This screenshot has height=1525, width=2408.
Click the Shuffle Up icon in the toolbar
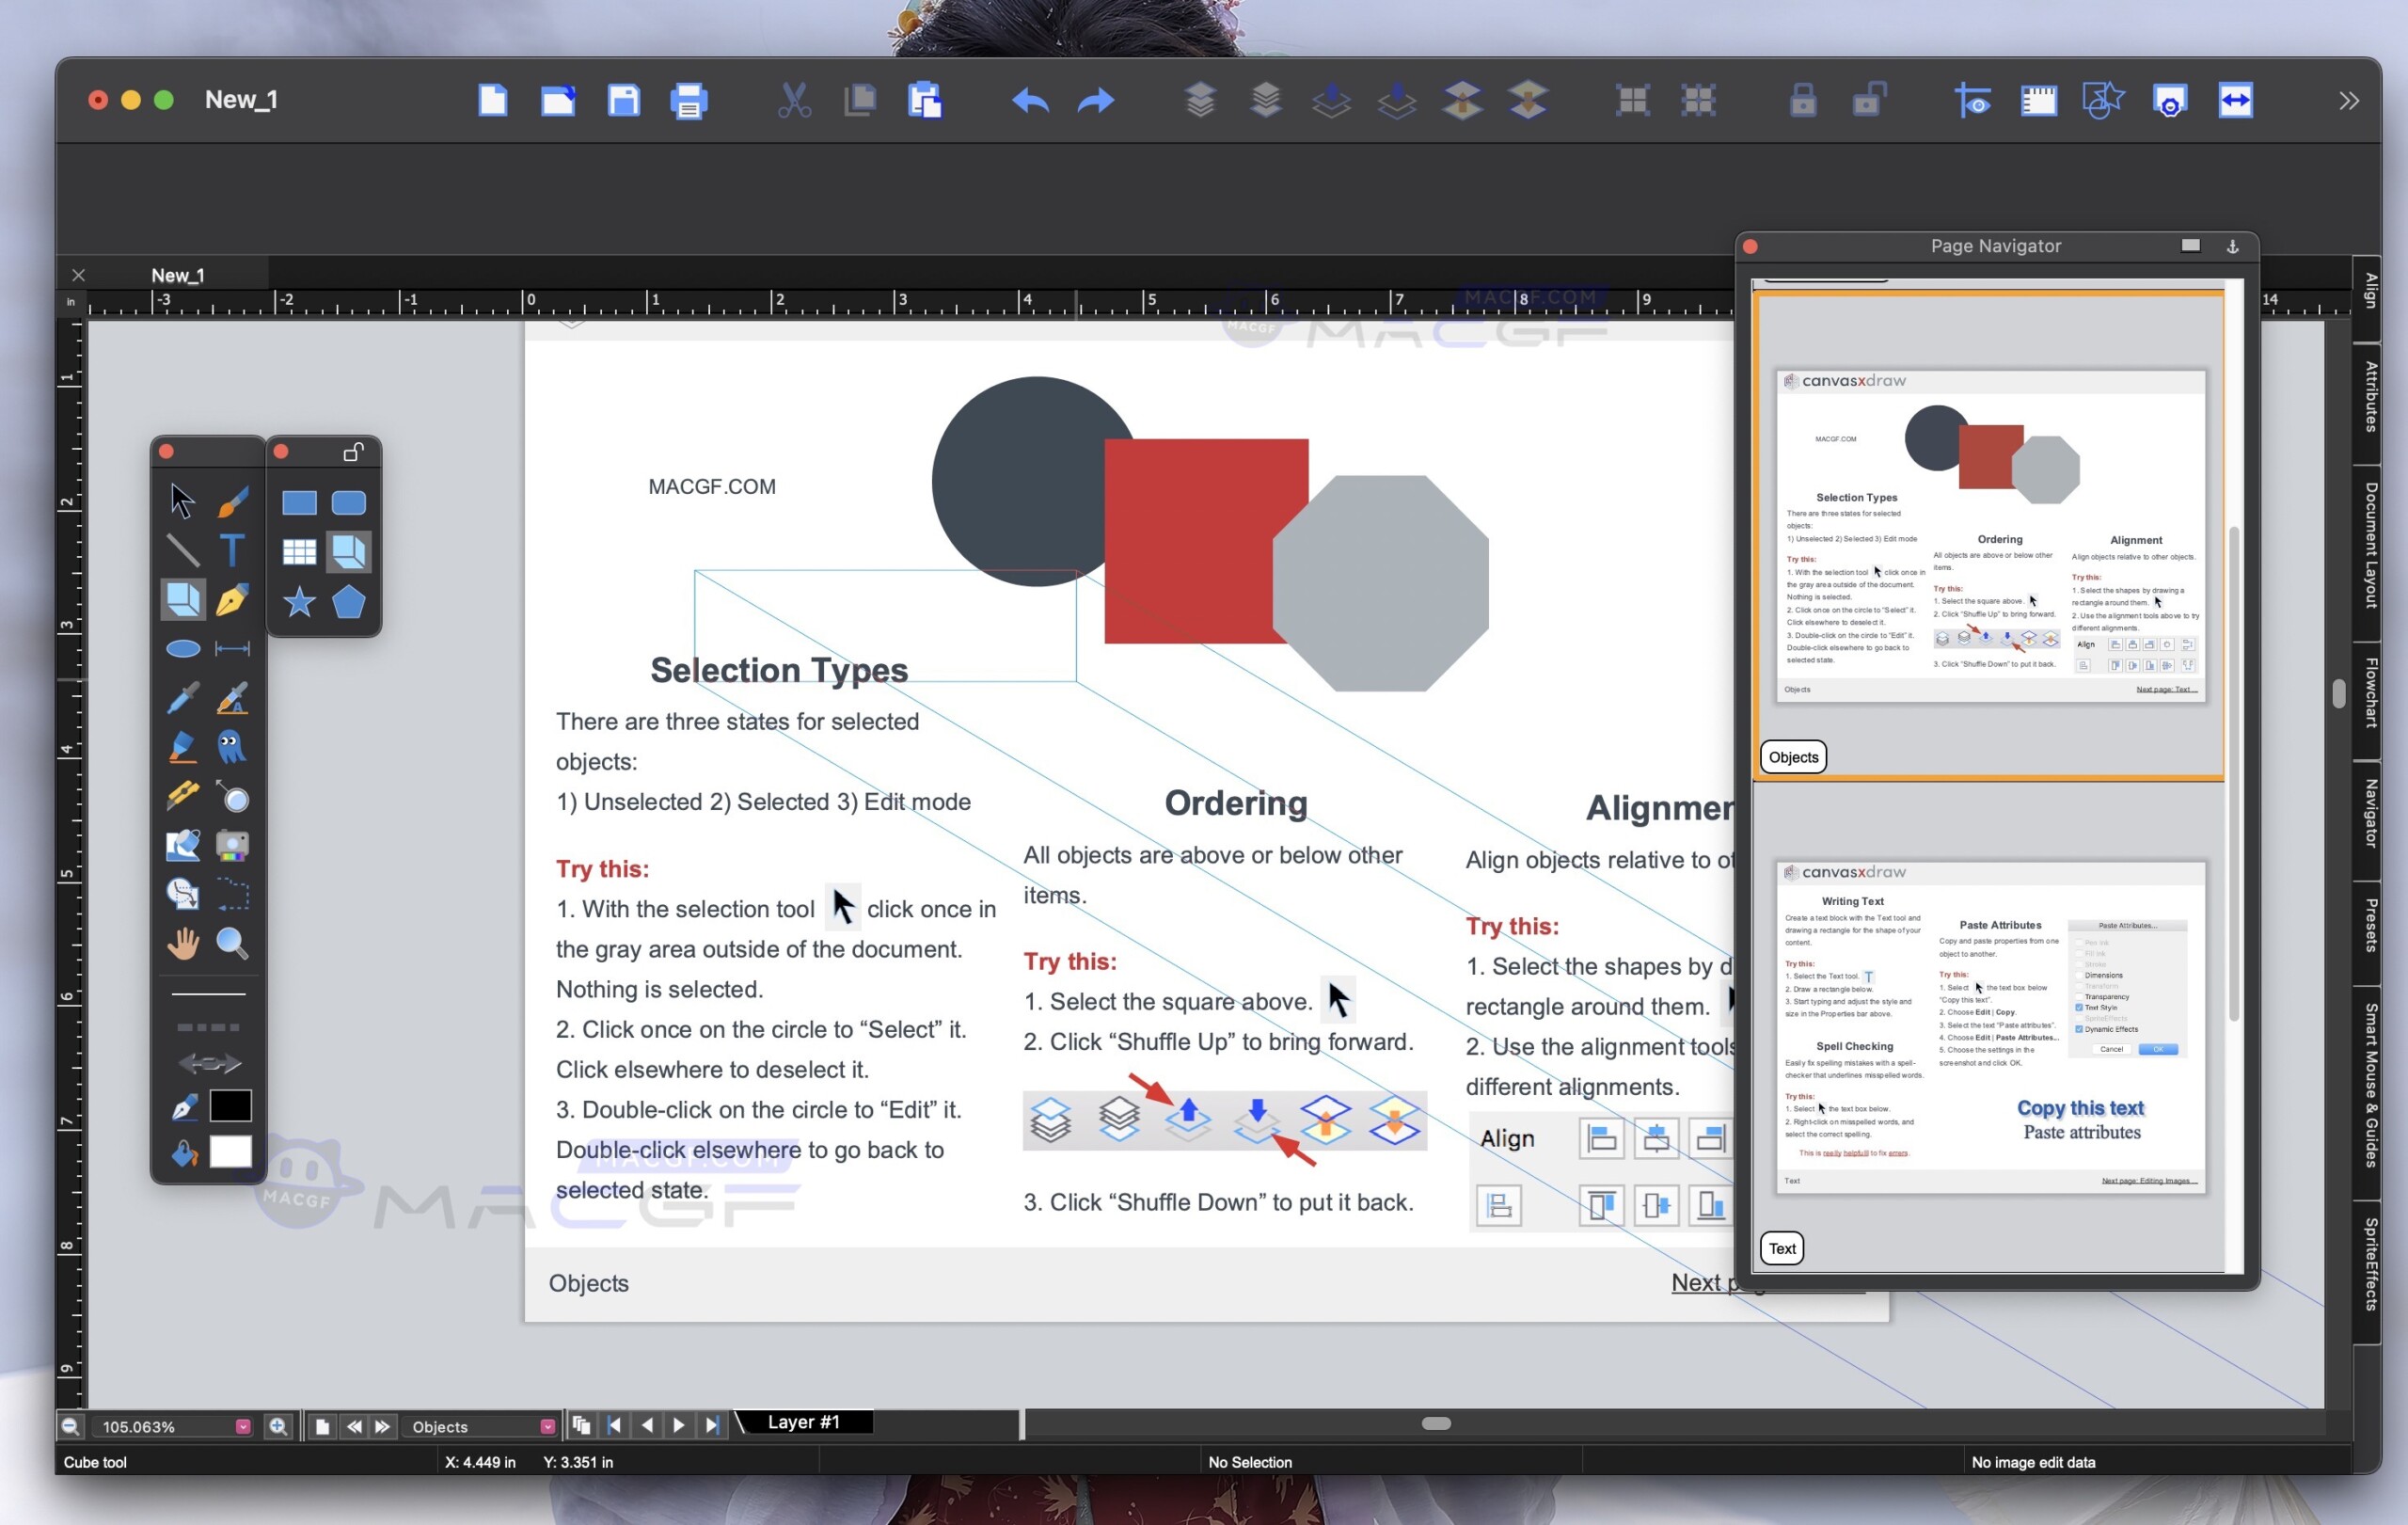click(x=1331, y=100)
